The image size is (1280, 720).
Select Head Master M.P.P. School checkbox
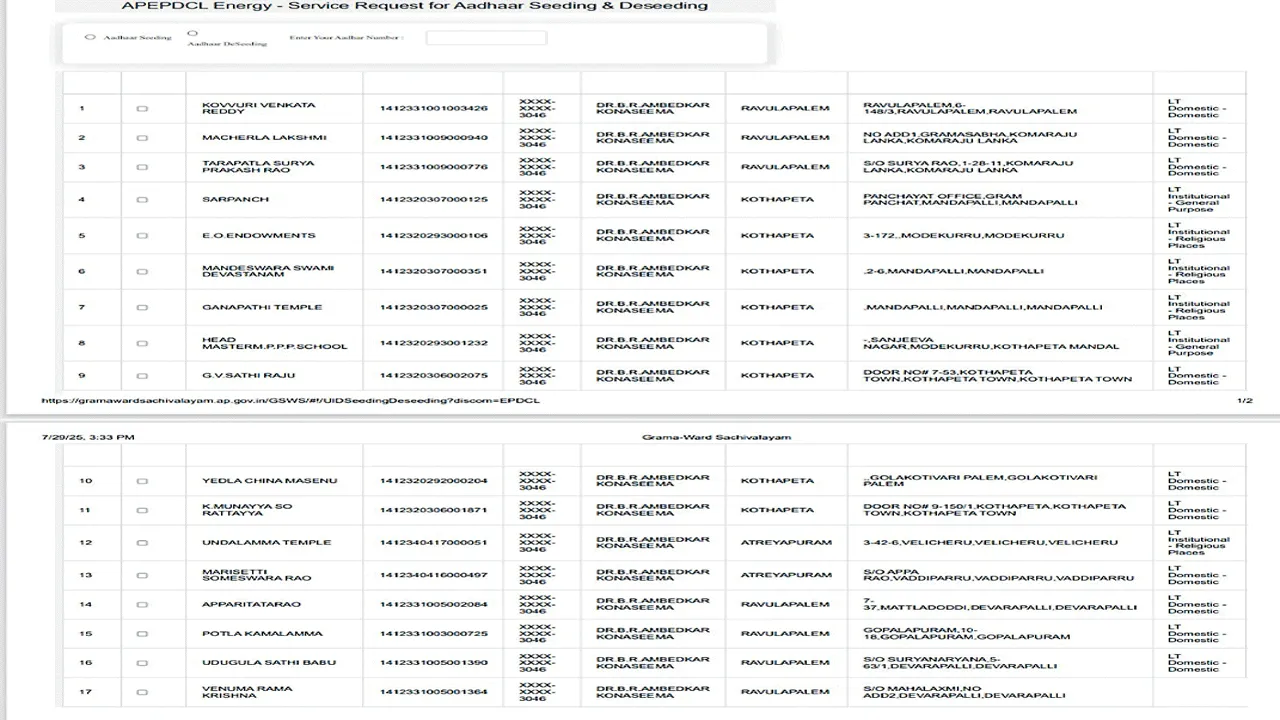(142, 344)
